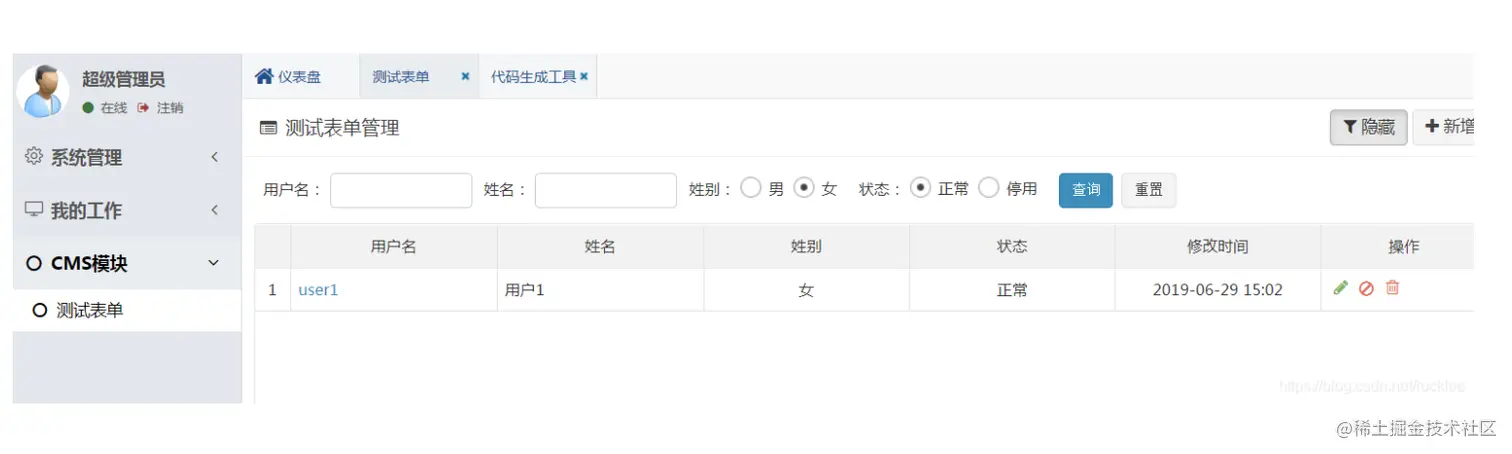Click the 2019-06-29 15:02 cell
The width and height of the screenshot is (1512, 454).
(x=1218, y=290)
